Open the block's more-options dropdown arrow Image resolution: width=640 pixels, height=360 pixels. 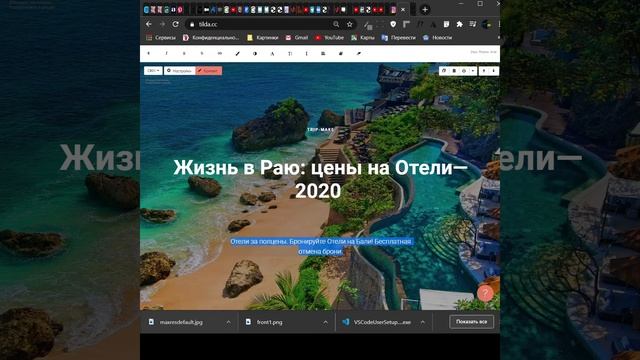click(473, 71)
